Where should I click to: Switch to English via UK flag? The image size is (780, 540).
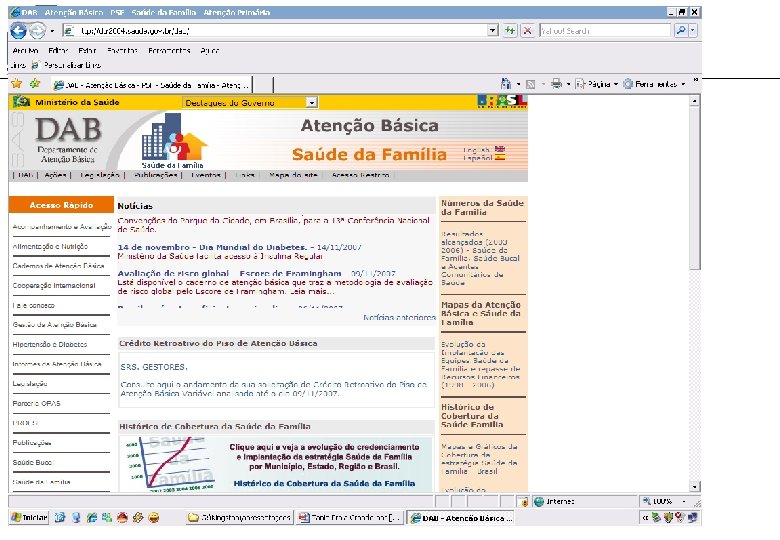500,149
